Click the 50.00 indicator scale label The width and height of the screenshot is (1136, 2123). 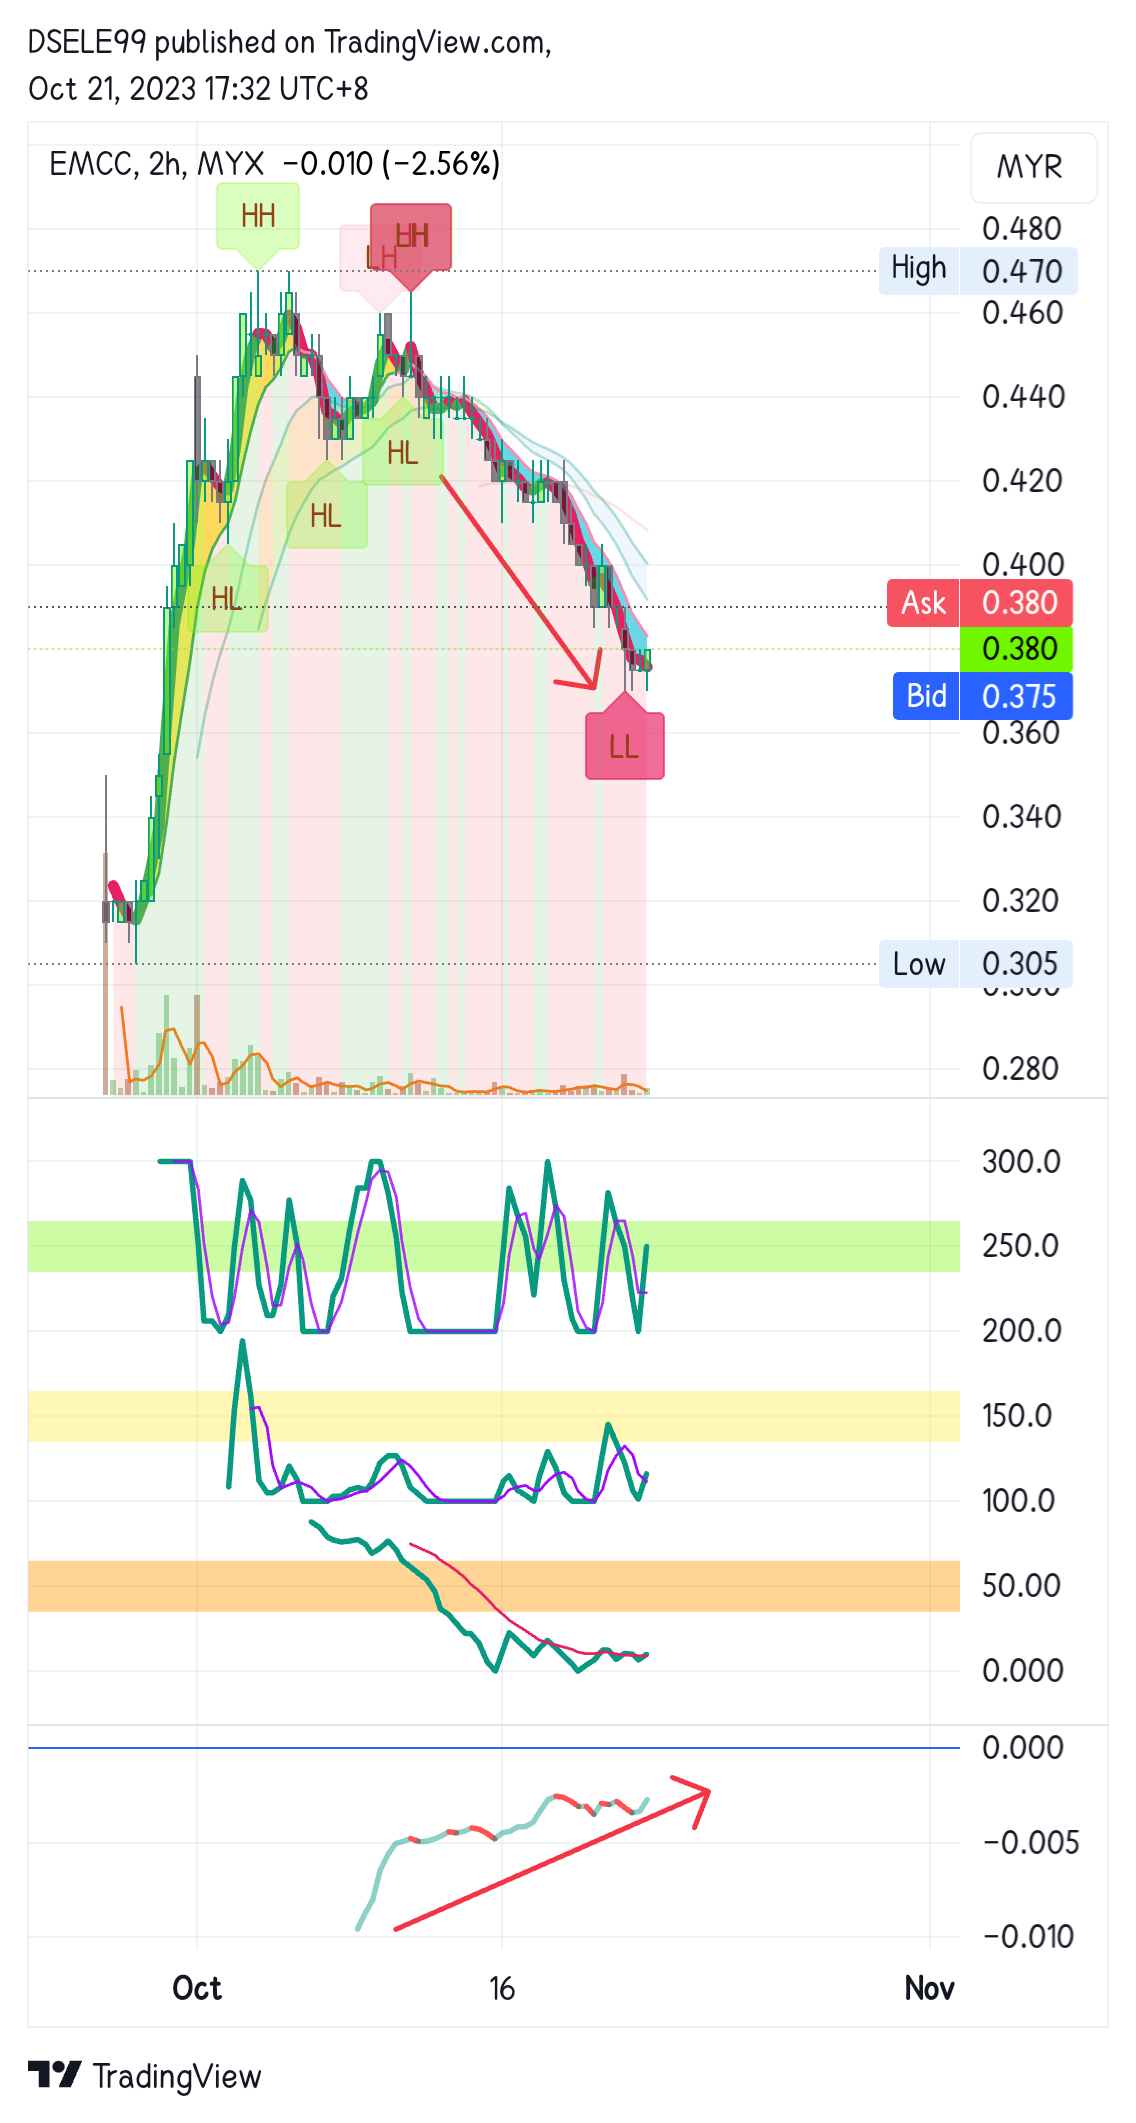pyautogui.click(x=1021, y=1586)
